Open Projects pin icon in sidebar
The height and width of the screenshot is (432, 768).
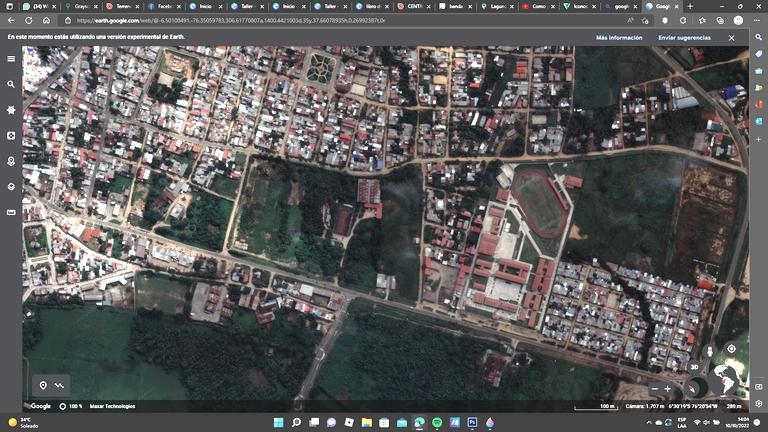coord(11,161)
